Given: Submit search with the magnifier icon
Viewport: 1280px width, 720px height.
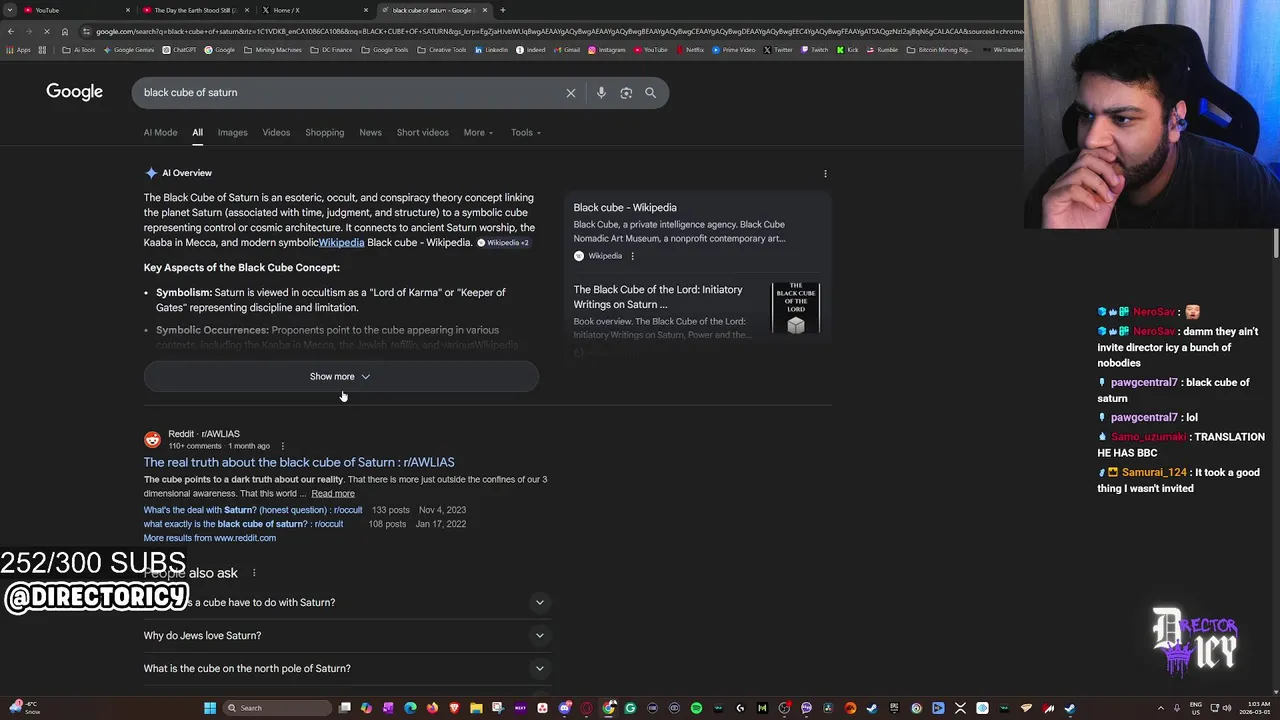Looking at the screenshot, I should (650, 93).
